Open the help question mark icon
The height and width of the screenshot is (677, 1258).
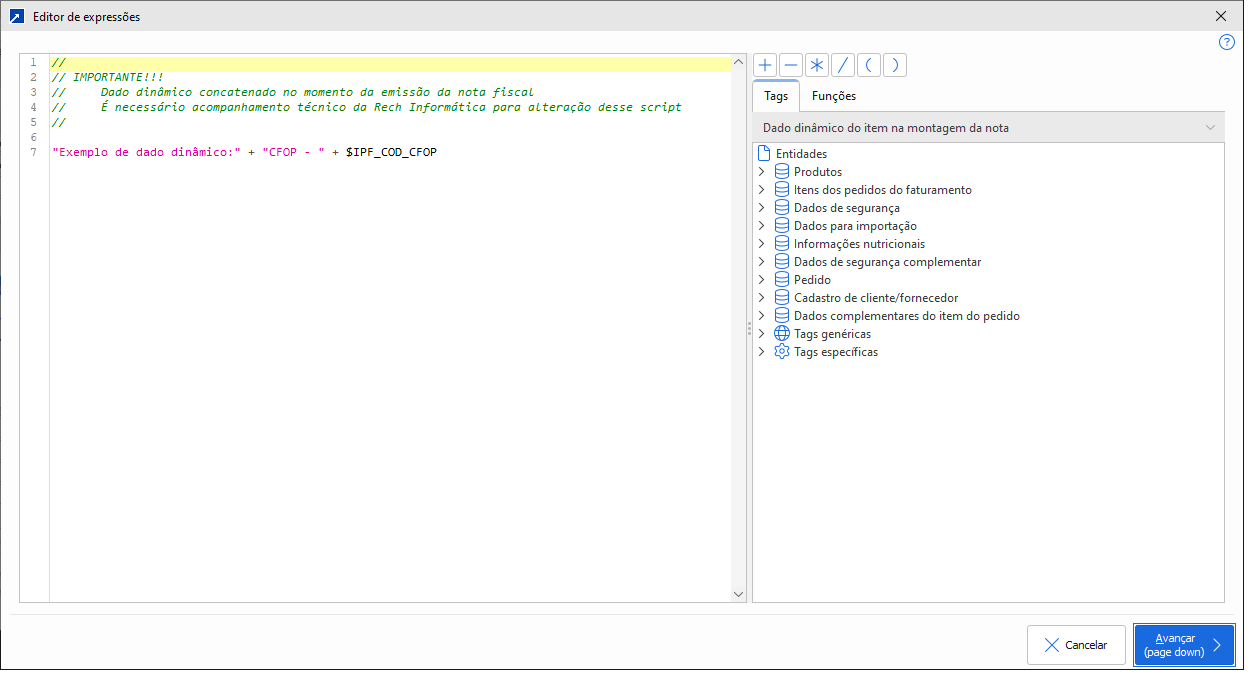[1227, 42]
